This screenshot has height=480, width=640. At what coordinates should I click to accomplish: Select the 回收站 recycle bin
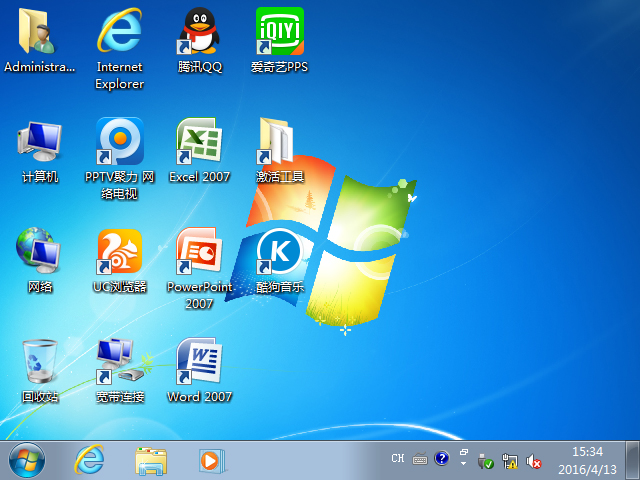point(40,371)
